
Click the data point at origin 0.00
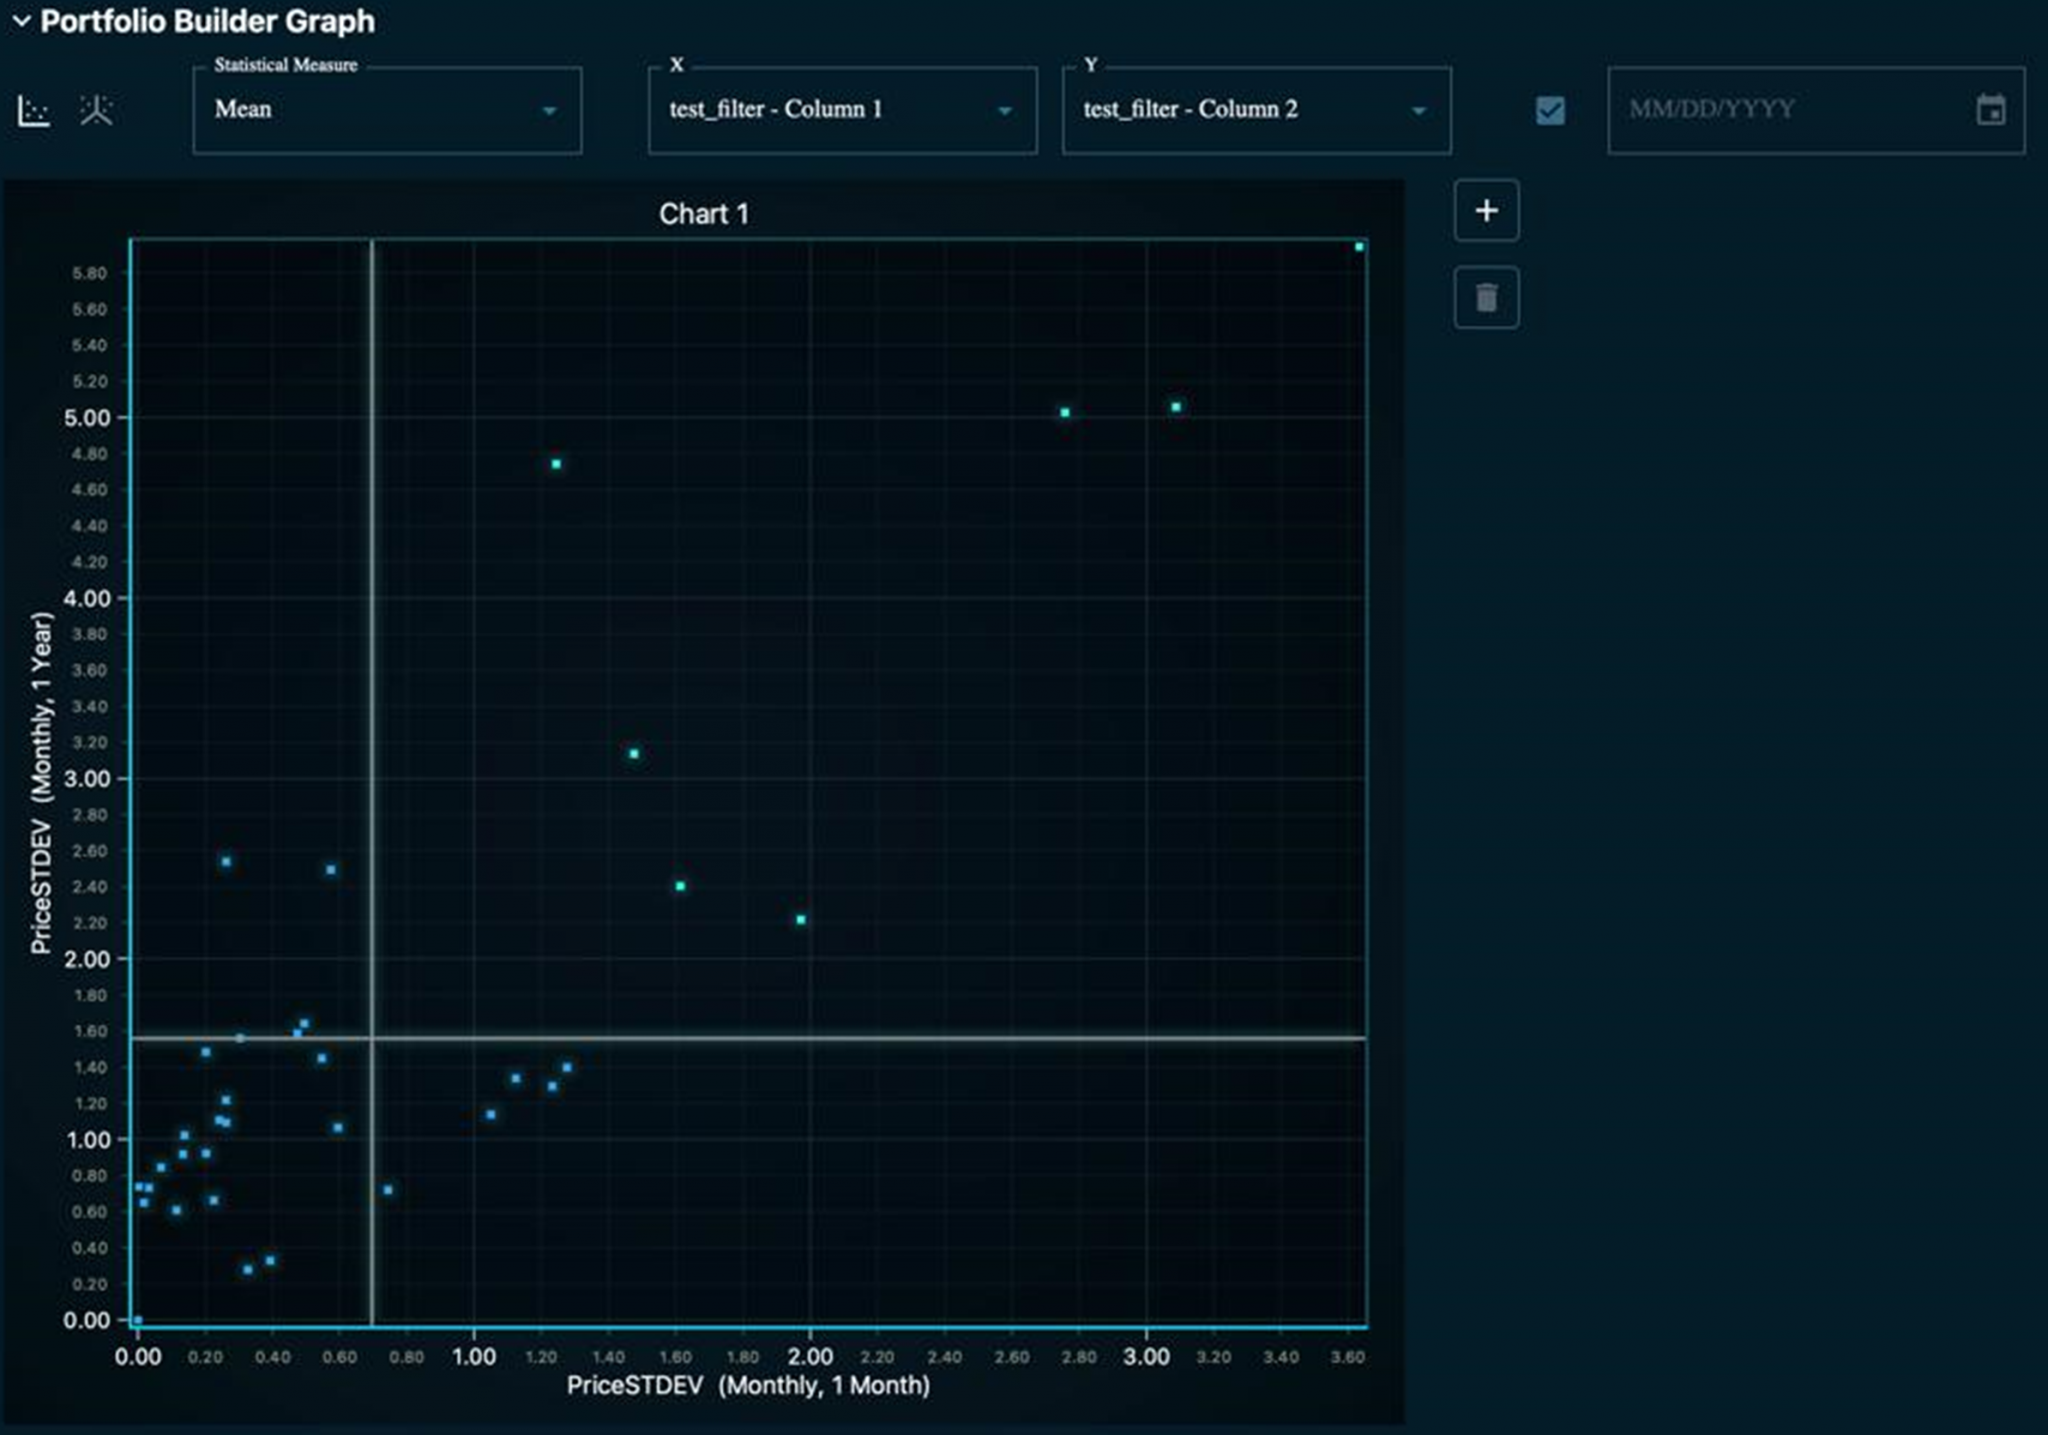tap(138, 1320)
